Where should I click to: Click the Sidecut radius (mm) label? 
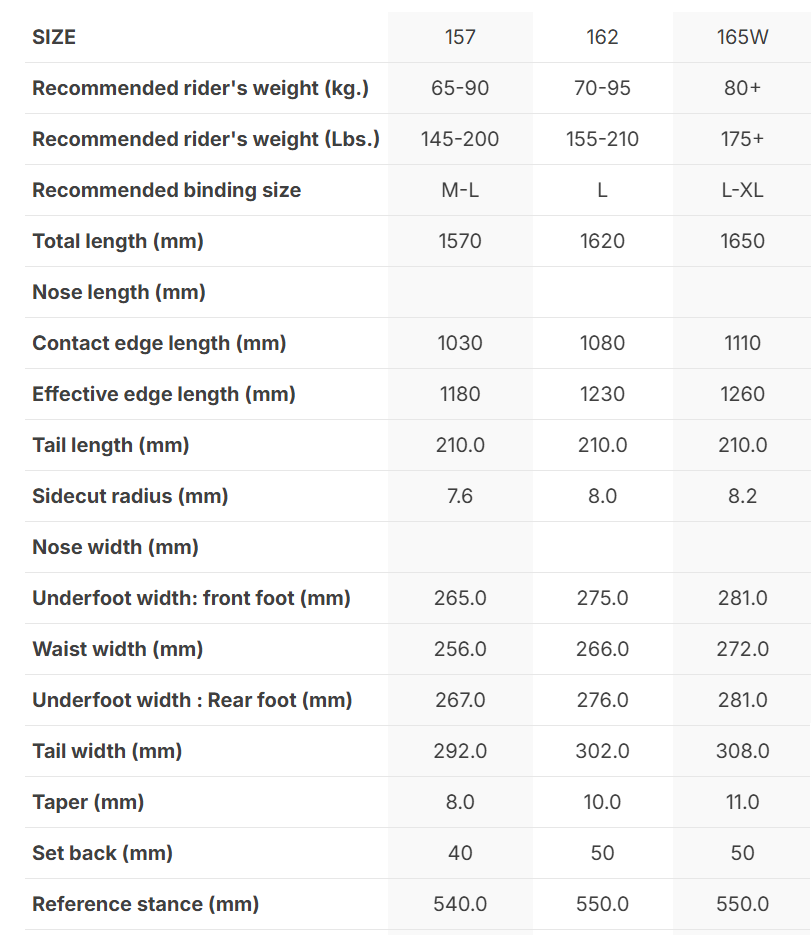(130, 496)
